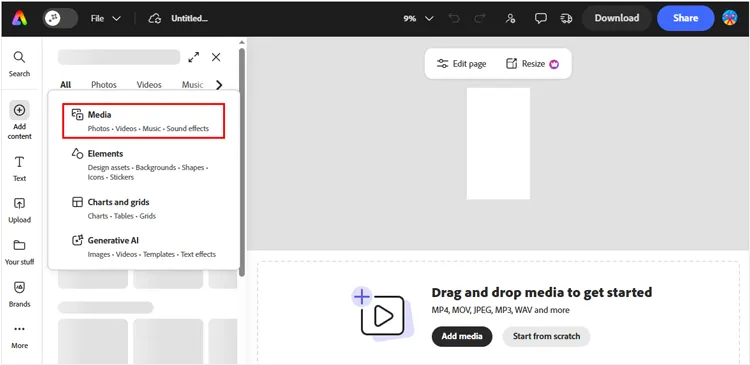Open Brands in the left sidebar

pyautogui.click(x=20, y=294)
